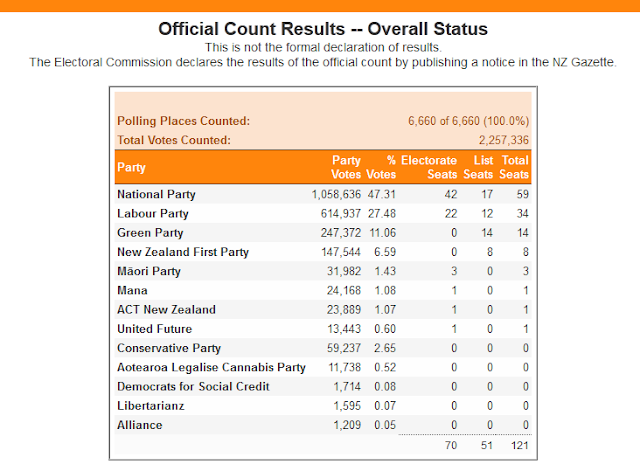Image resolution: width=640 pixels, height=464 pixels.
Task: Click the Party Votes column header
Action: [x=346, y=167]
